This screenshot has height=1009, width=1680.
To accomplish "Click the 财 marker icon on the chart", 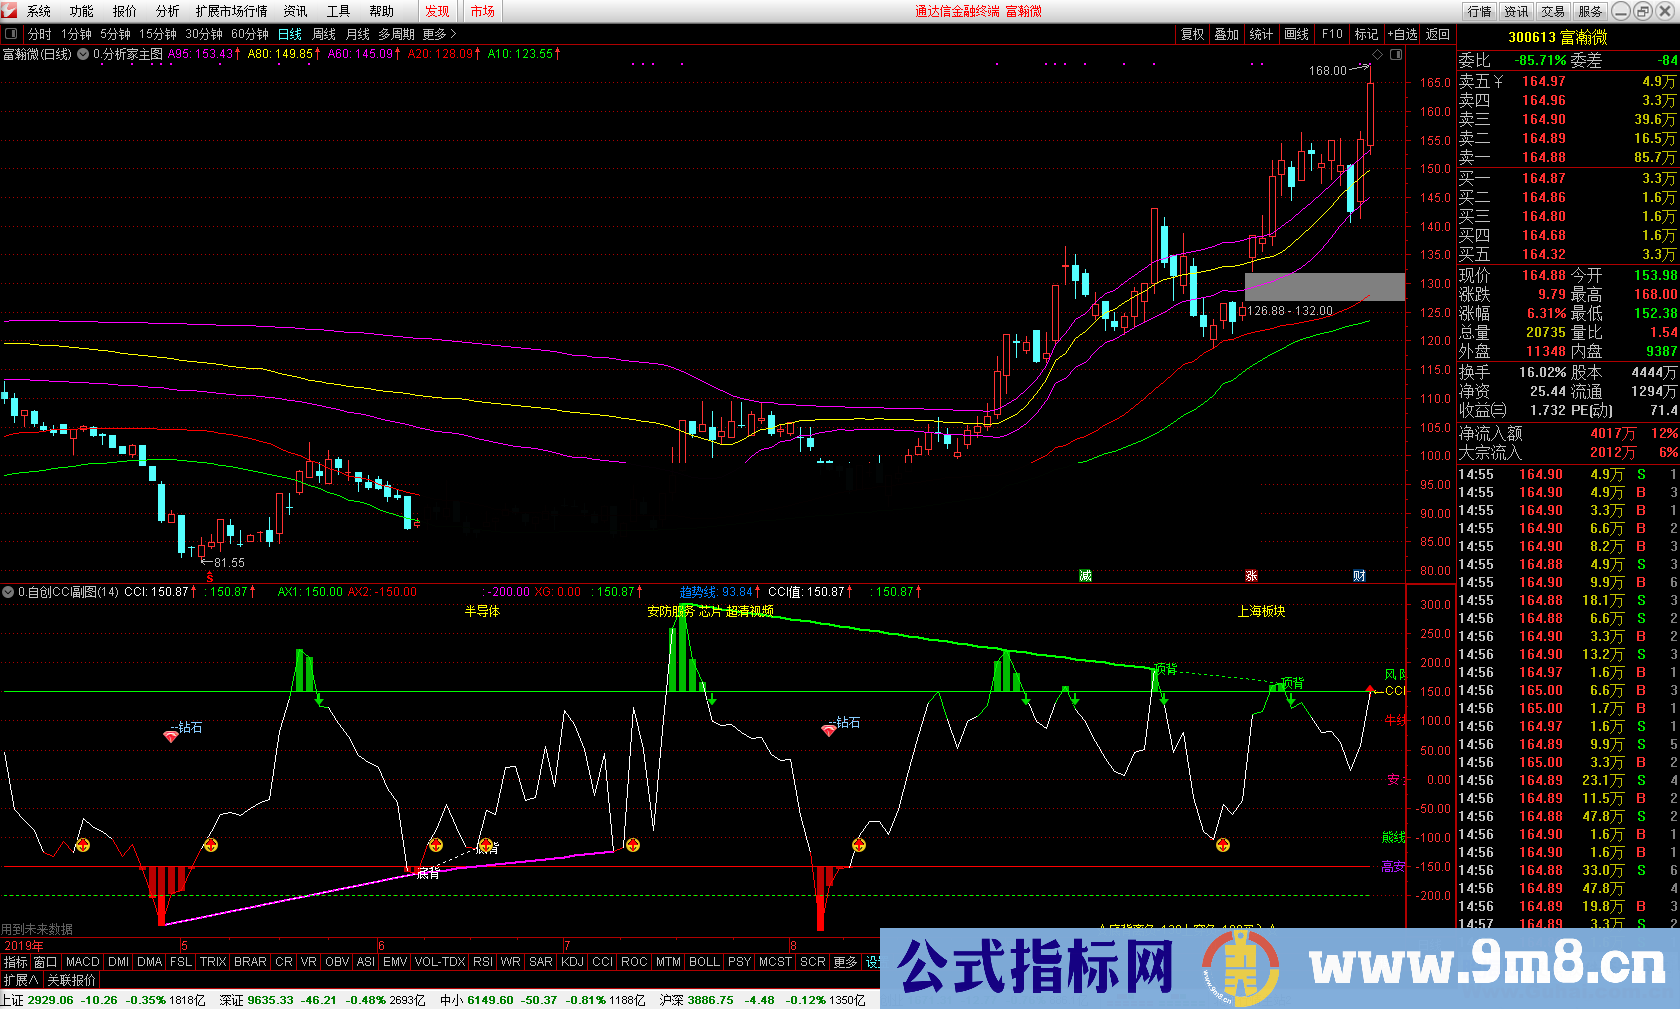I will 1359,576.
